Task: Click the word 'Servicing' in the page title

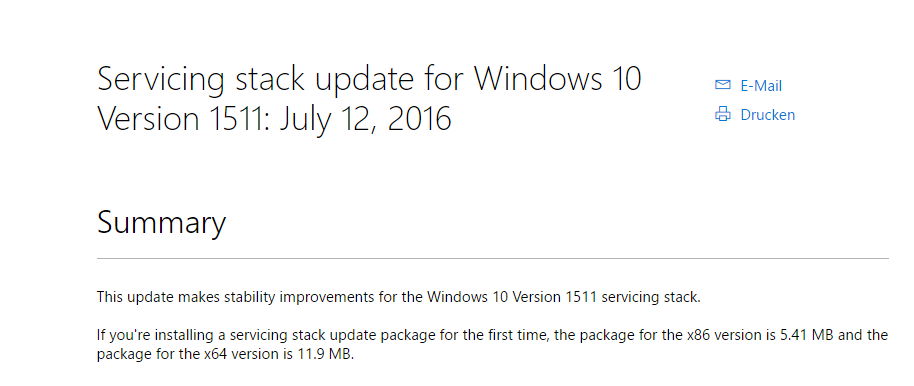Action: [x=160, y=80]
